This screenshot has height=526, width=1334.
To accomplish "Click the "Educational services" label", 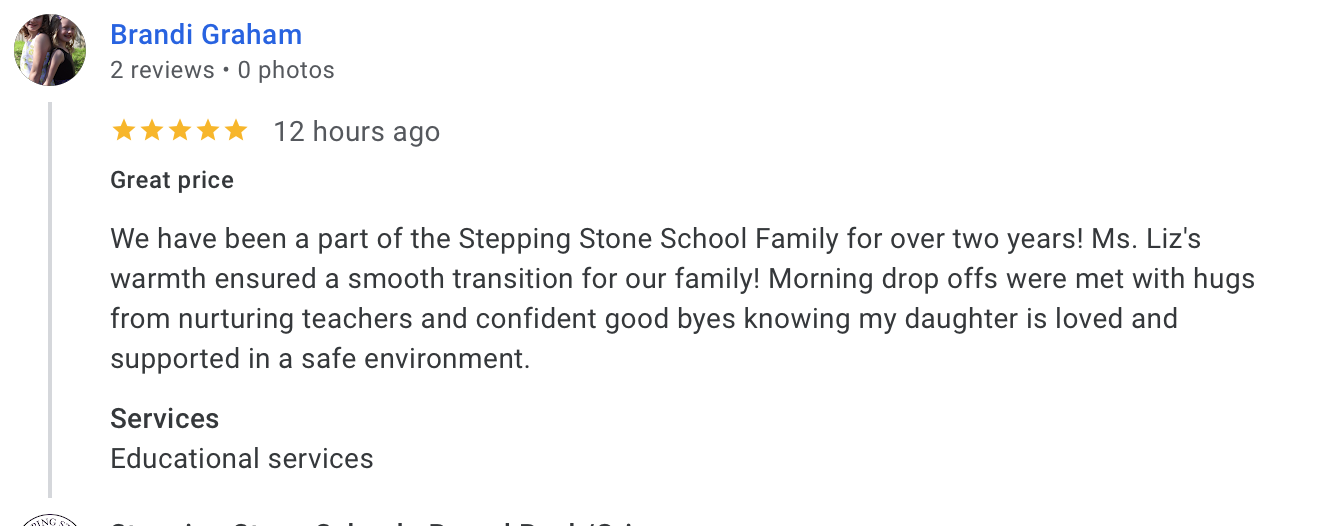I will pyautogui.click(x=242, y=459).
